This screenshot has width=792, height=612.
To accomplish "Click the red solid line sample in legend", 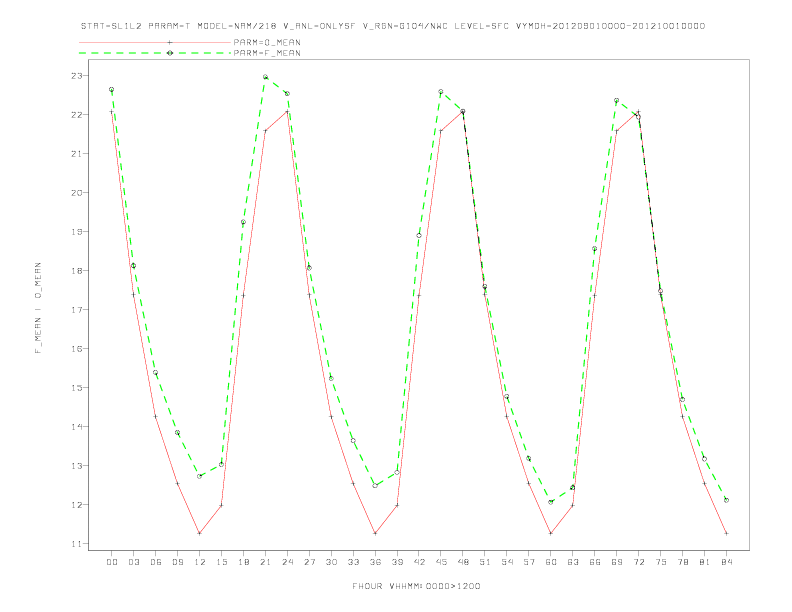I will tap(155, 42).
